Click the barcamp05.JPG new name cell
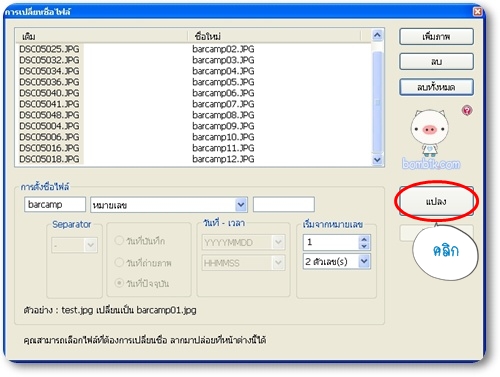500x377 pixels. tap(223, 82)
